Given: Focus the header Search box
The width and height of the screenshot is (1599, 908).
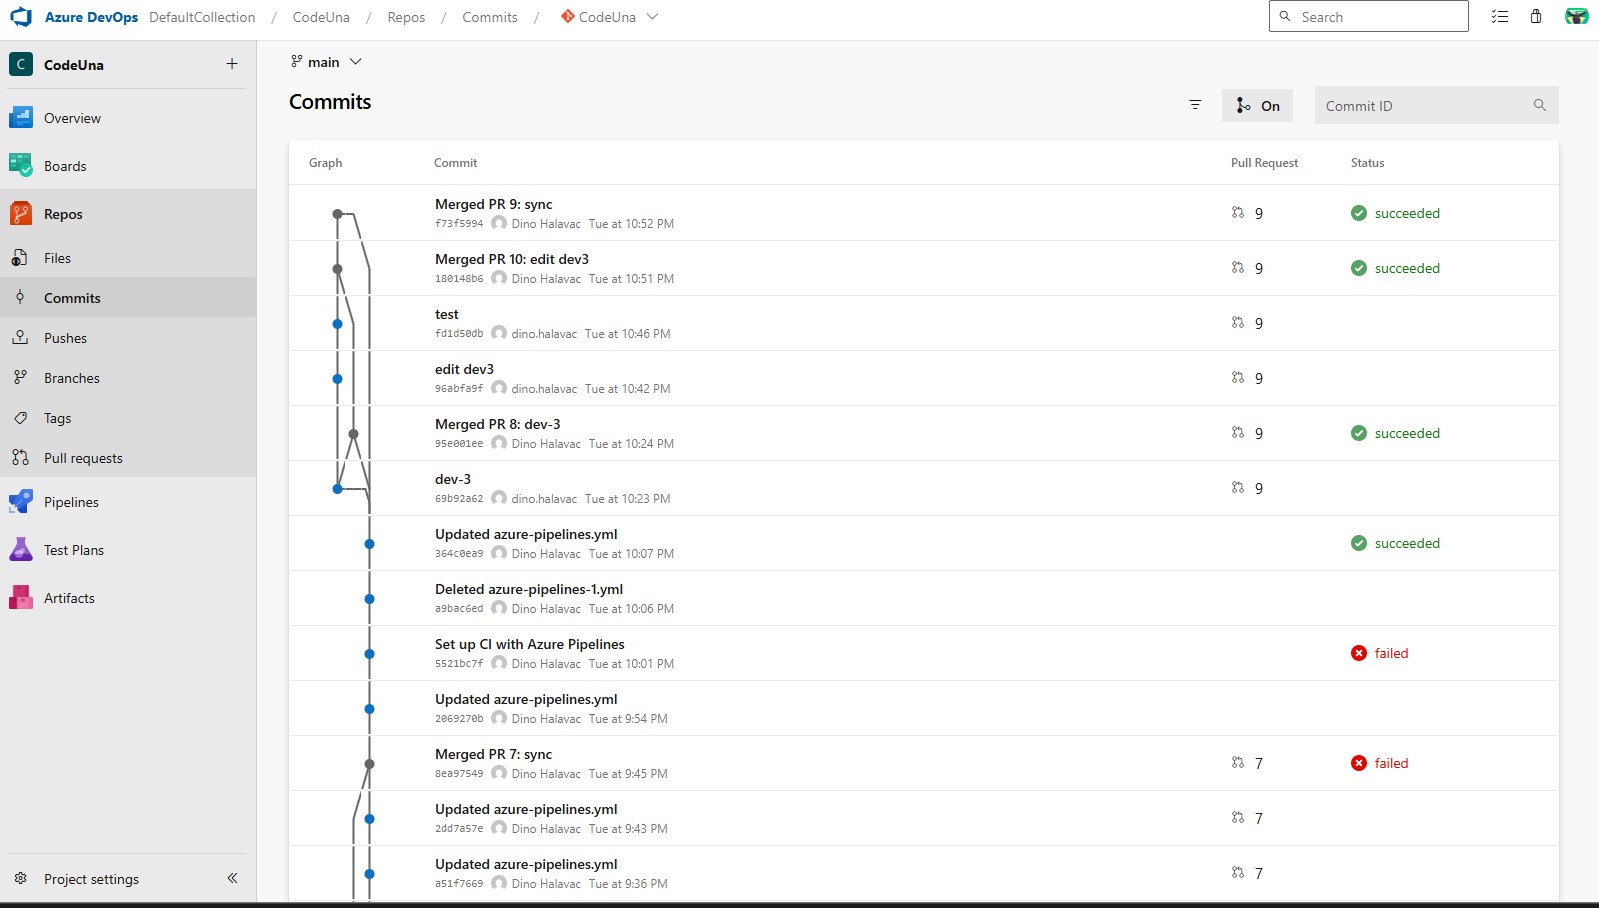Looking at the screenshot, I should (x=1368, y=17).
